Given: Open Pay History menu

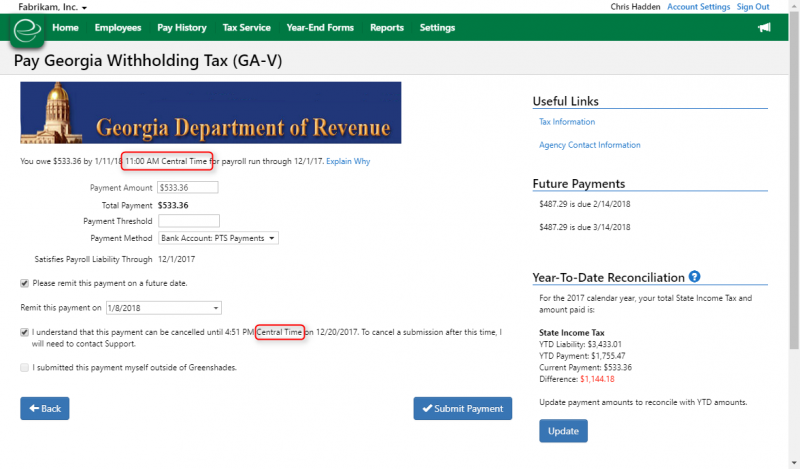Looking at the screenshot, I should coord(182,28).
